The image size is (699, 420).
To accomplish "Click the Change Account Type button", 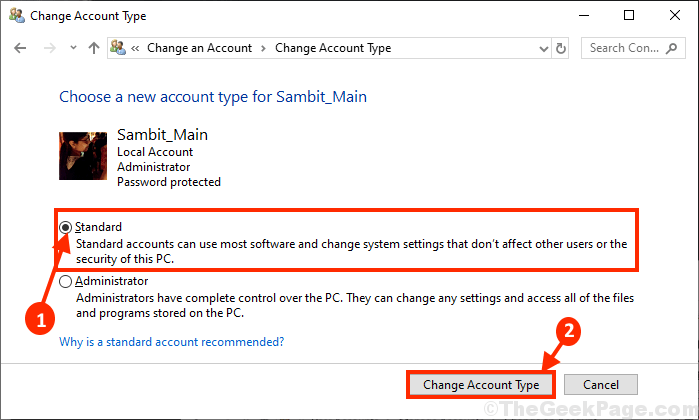I will [481, 385].
